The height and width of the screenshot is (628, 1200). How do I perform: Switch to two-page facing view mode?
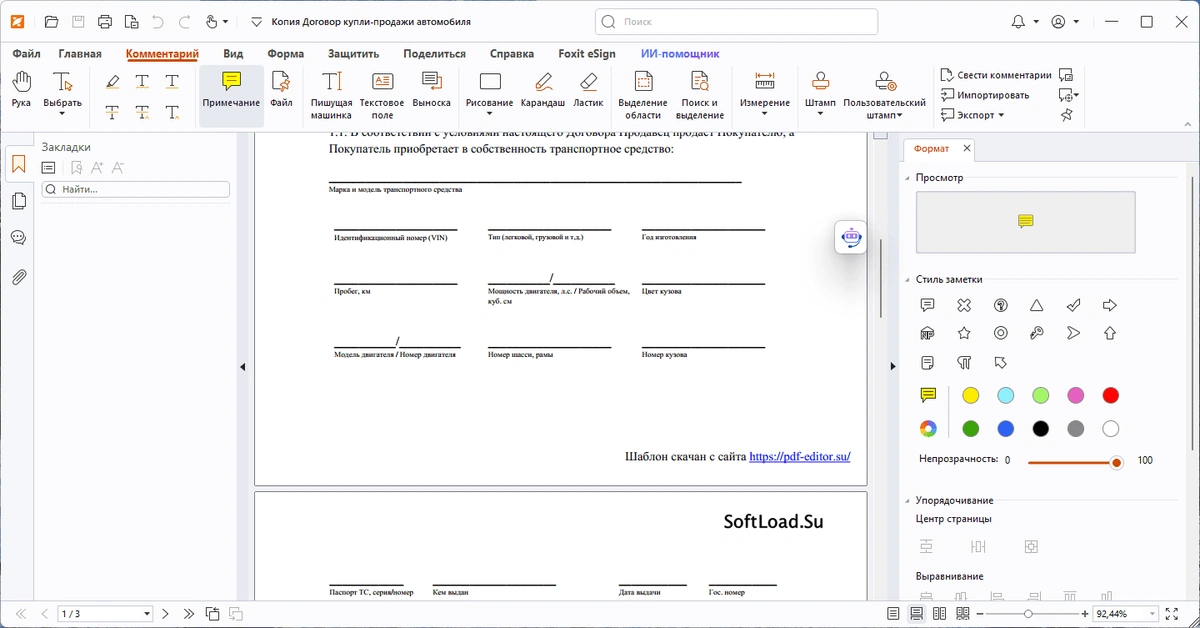pyautogui.click(x=940, y=613)
